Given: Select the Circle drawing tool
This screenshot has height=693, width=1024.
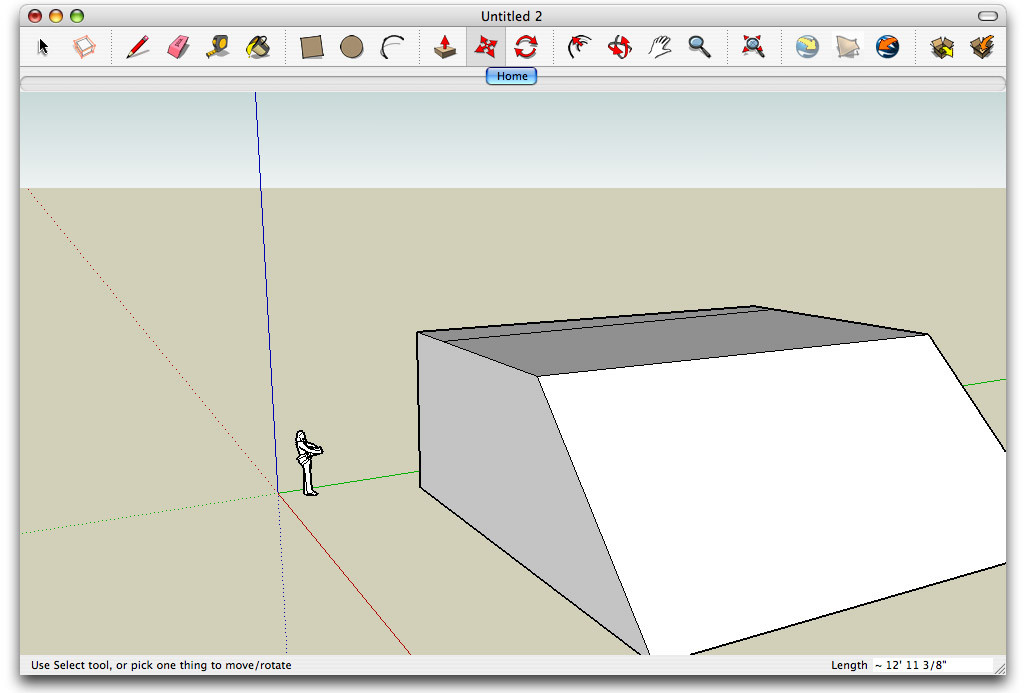Looking at the screenshot, I should pyautogui.click(x=351, y=46).
